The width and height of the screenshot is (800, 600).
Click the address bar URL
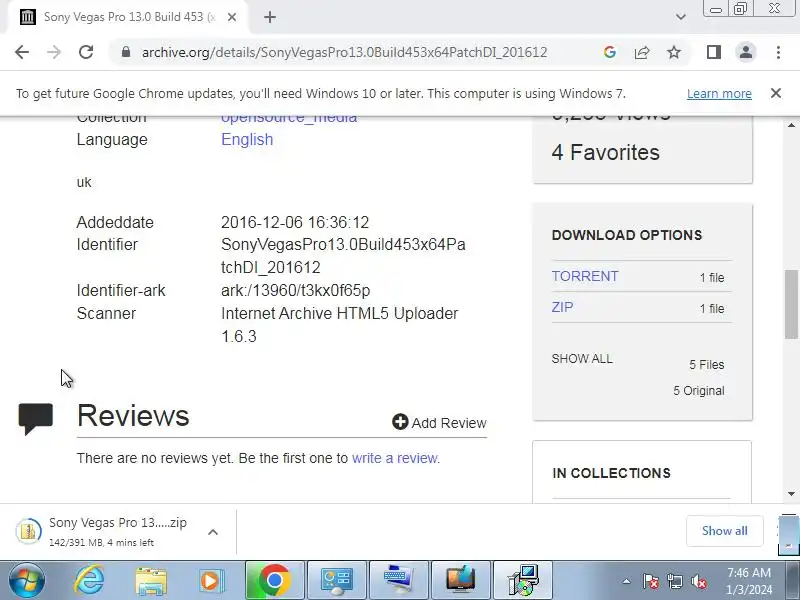[344, 52]
